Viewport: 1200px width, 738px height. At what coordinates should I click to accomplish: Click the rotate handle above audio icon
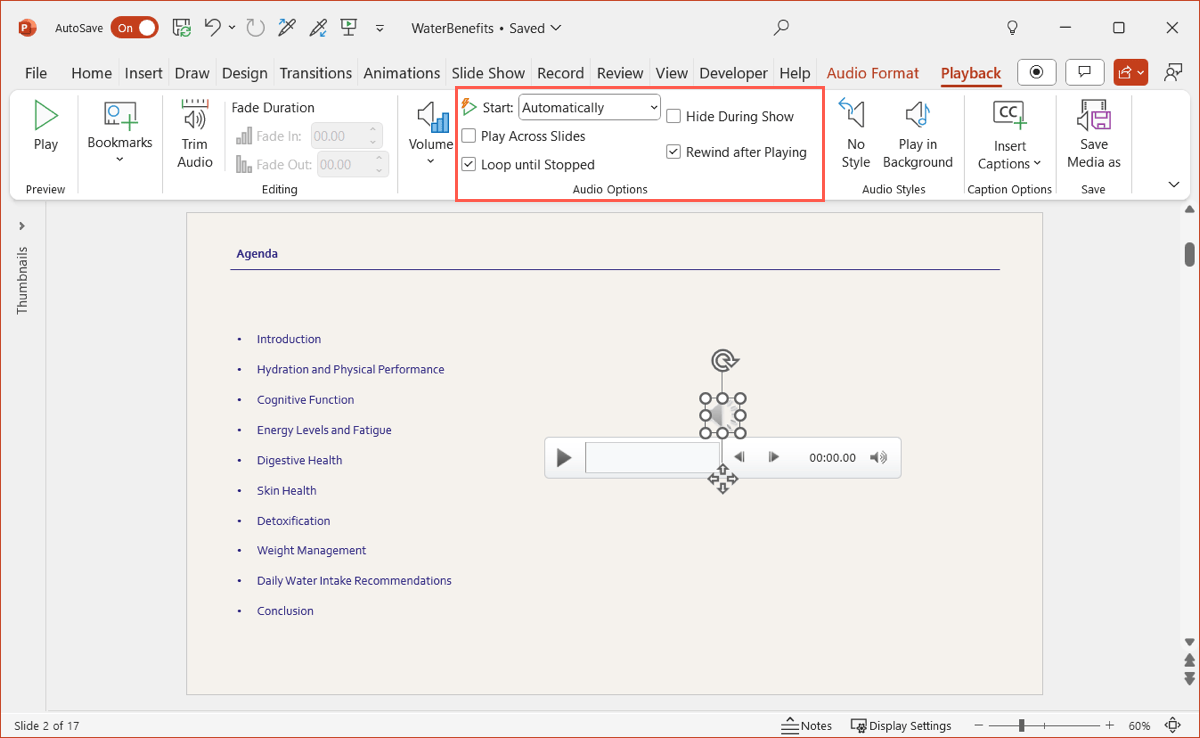(x=723, y=360)
